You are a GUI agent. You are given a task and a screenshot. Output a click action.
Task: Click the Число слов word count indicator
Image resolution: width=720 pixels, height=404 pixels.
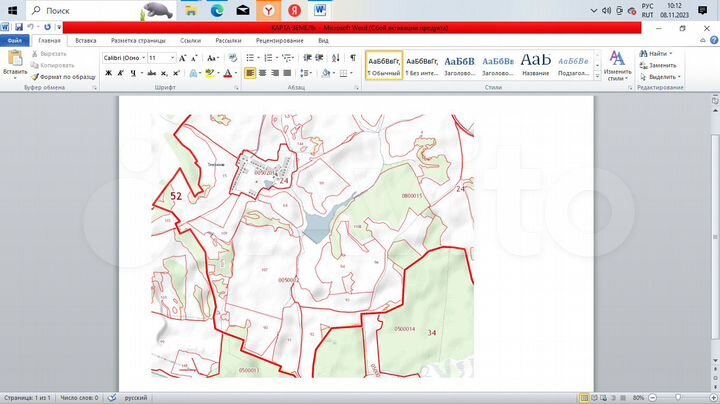pyautogui.click(x=79, y=398)
